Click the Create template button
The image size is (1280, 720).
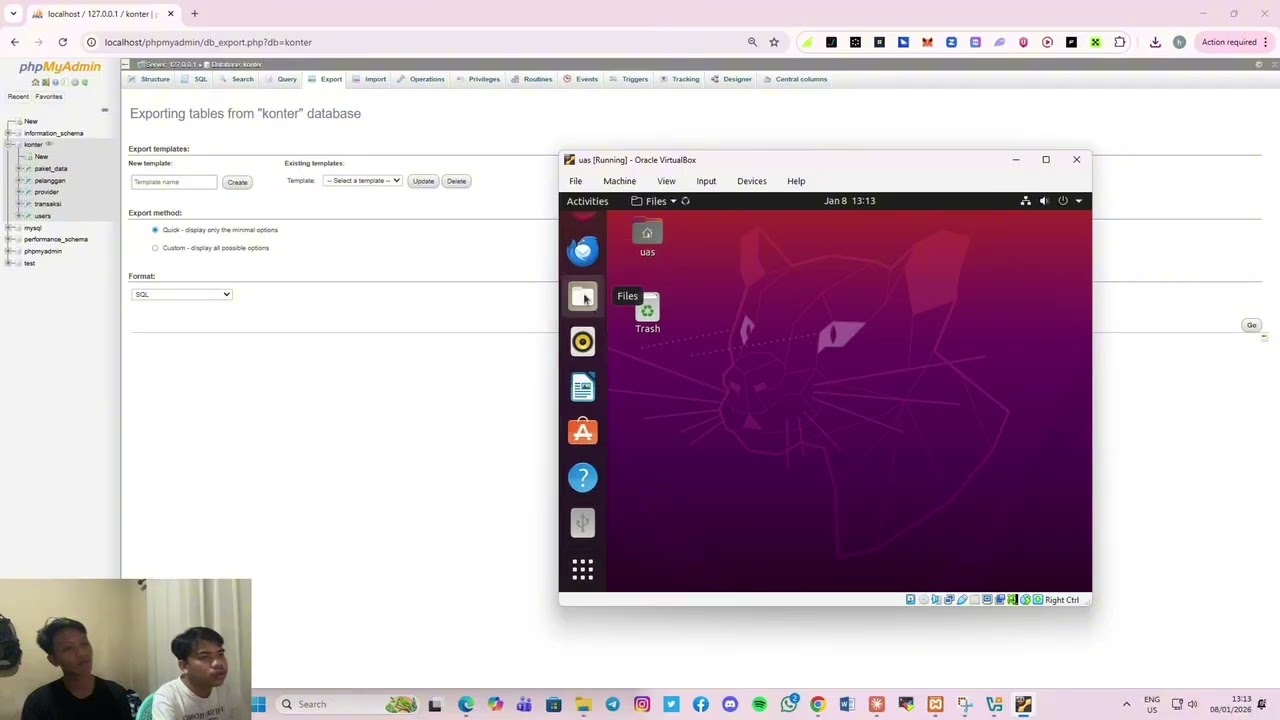pyautogui.click(x=237, y=182)
